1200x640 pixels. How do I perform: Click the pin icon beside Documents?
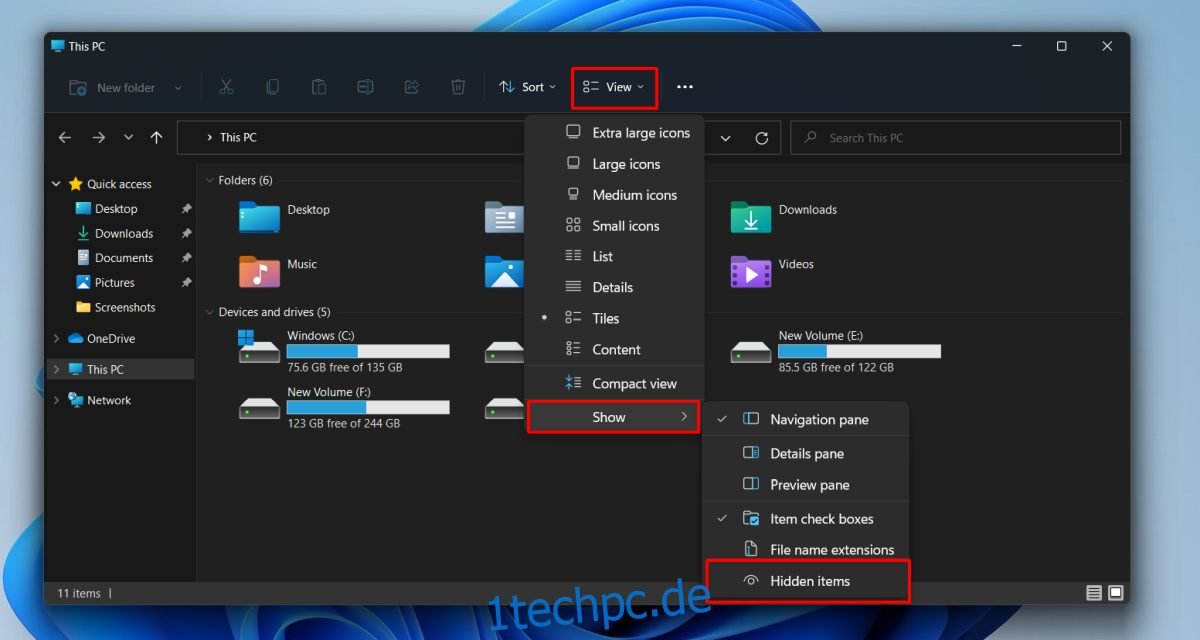(x=186, y=258)
